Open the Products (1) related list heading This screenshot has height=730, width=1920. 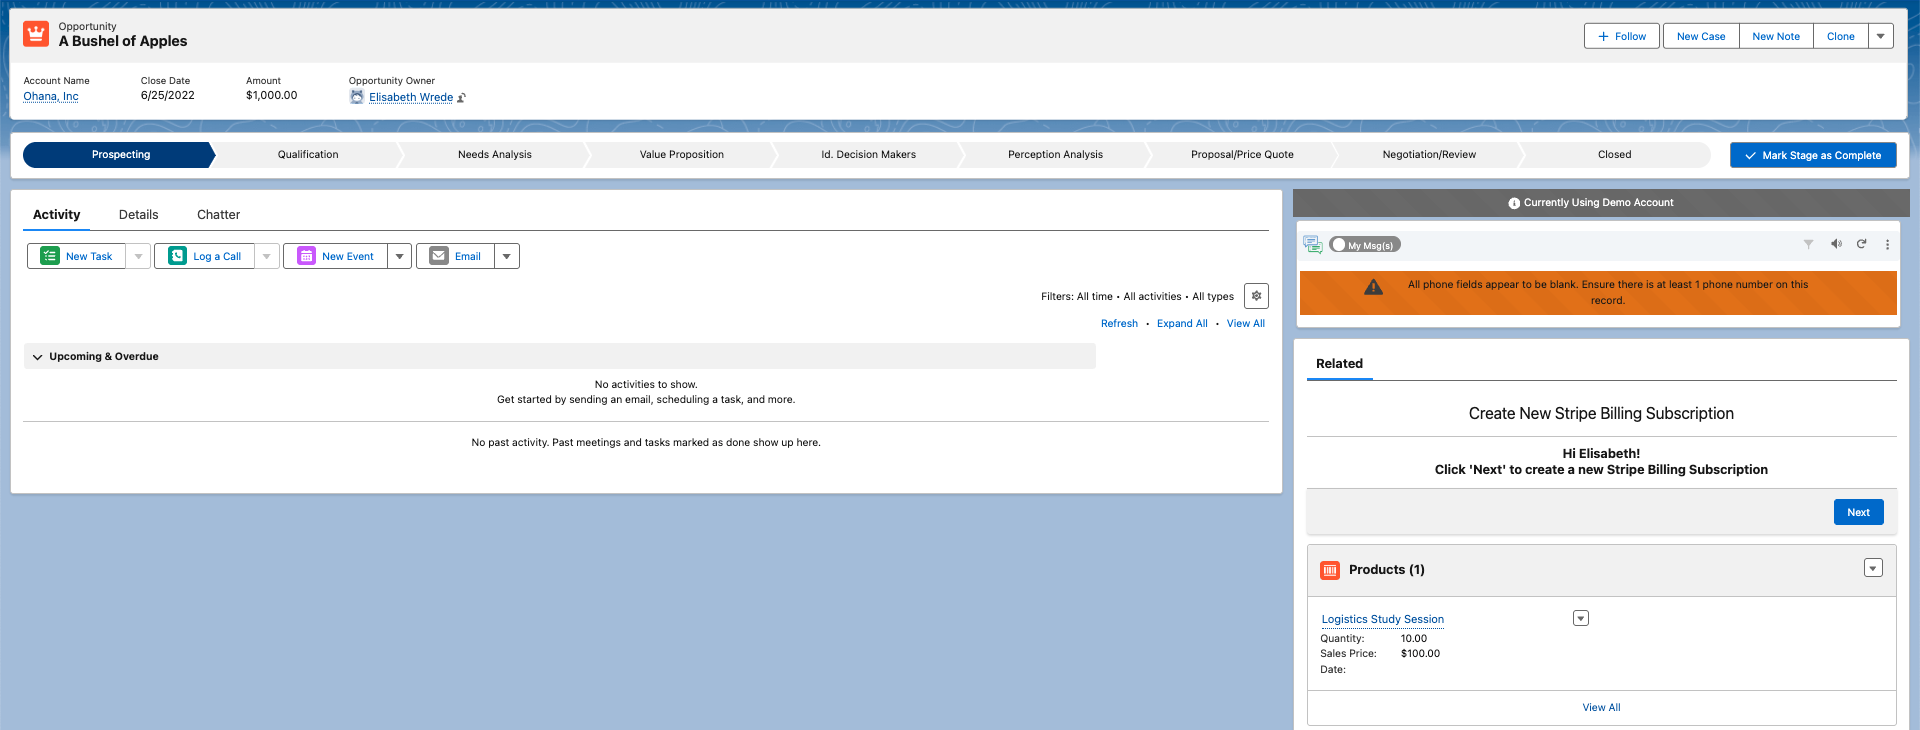point(1386,570)
